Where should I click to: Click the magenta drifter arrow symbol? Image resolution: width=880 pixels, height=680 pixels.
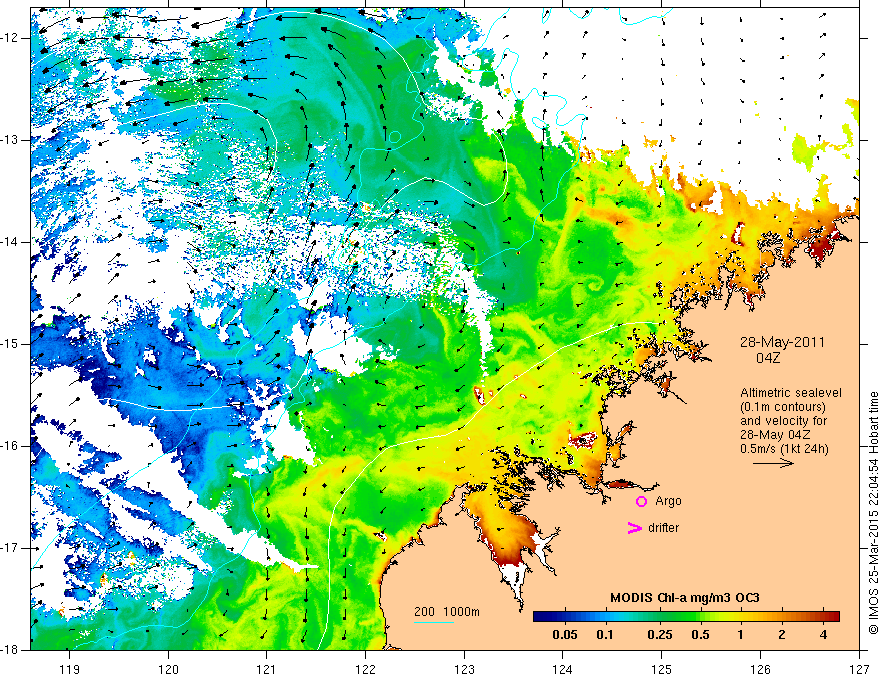coord(634,528)
